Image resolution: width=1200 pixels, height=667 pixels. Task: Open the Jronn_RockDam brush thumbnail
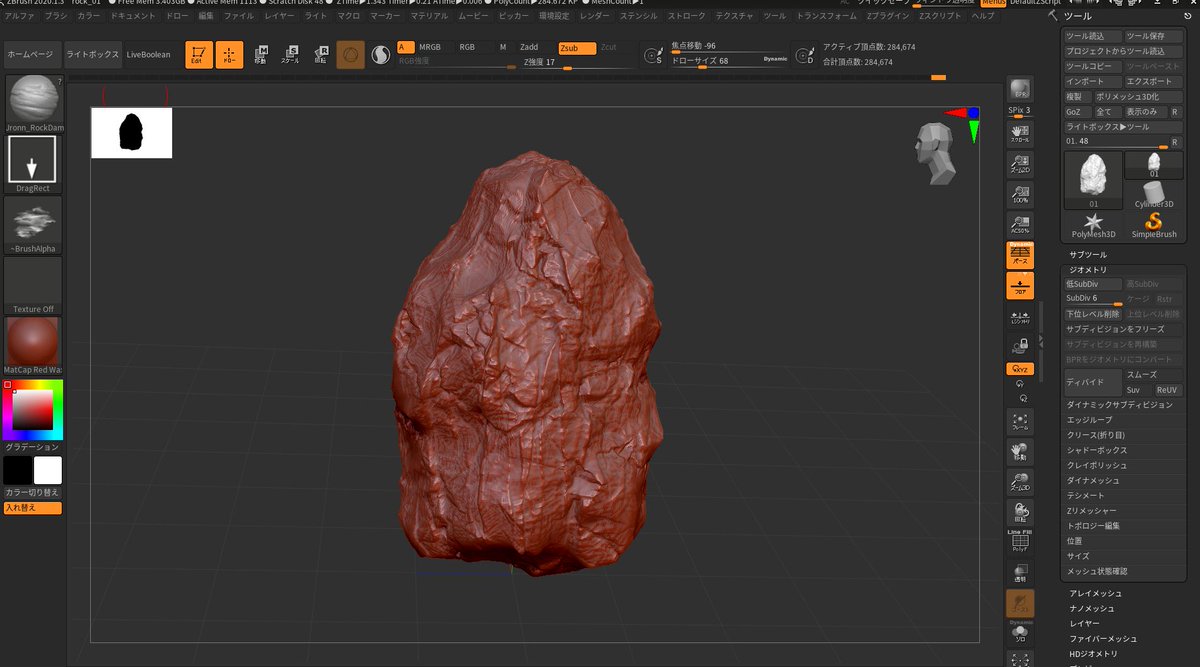pos(33,103)
